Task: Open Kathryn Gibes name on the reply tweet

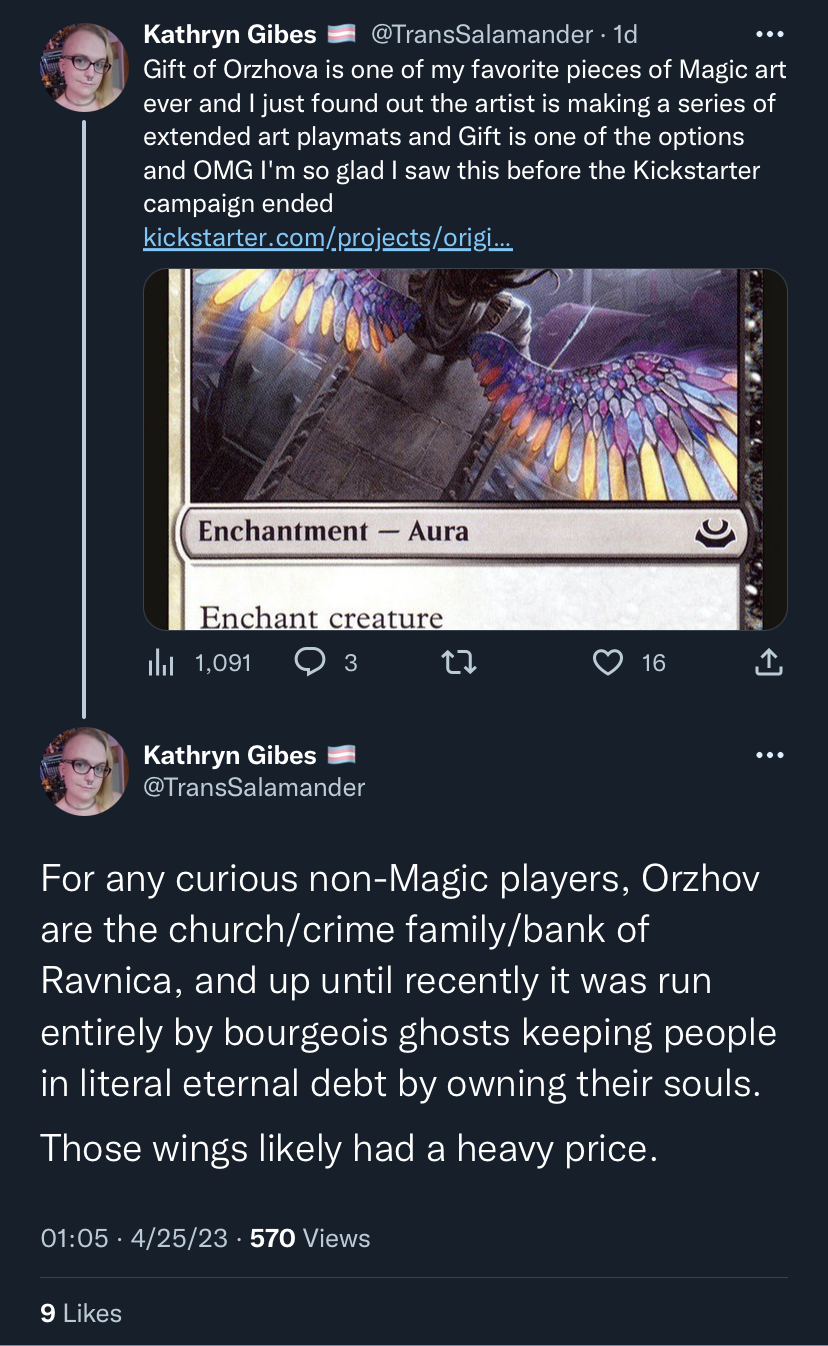Action: [x=230, y=755]
